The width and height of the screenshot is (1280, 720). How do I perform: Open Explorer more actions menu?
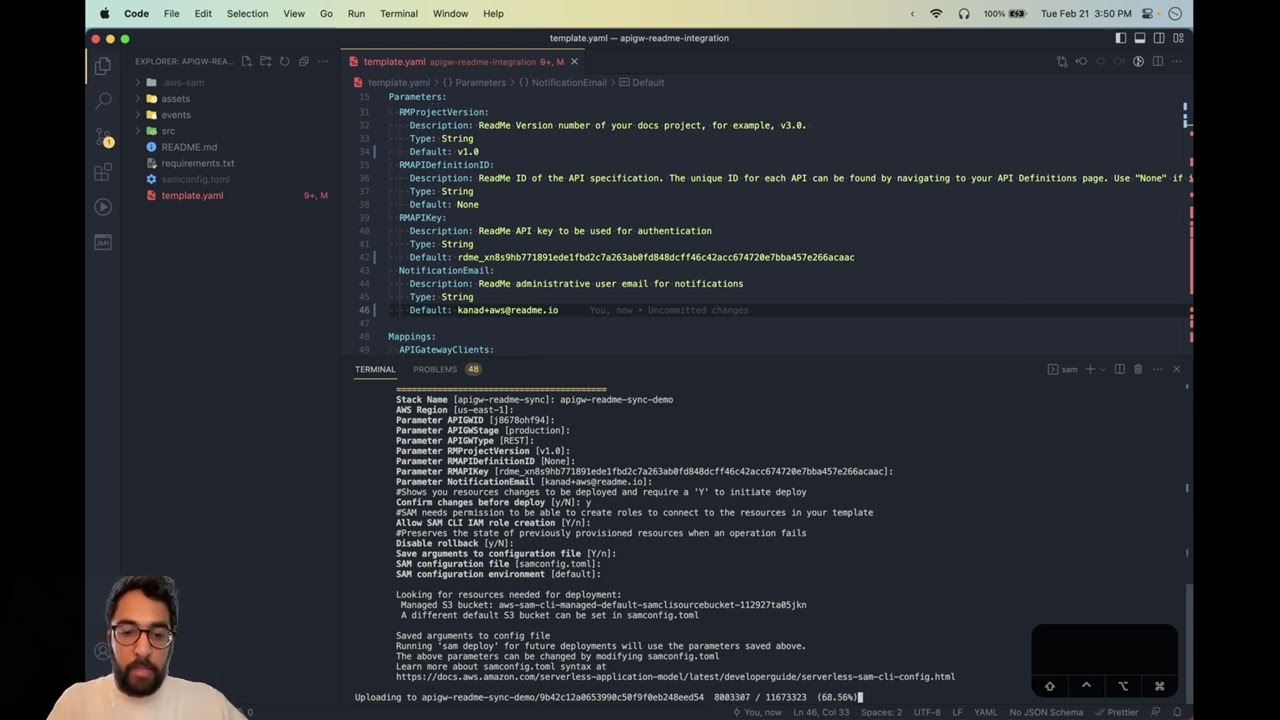click(x=322, y=61)
